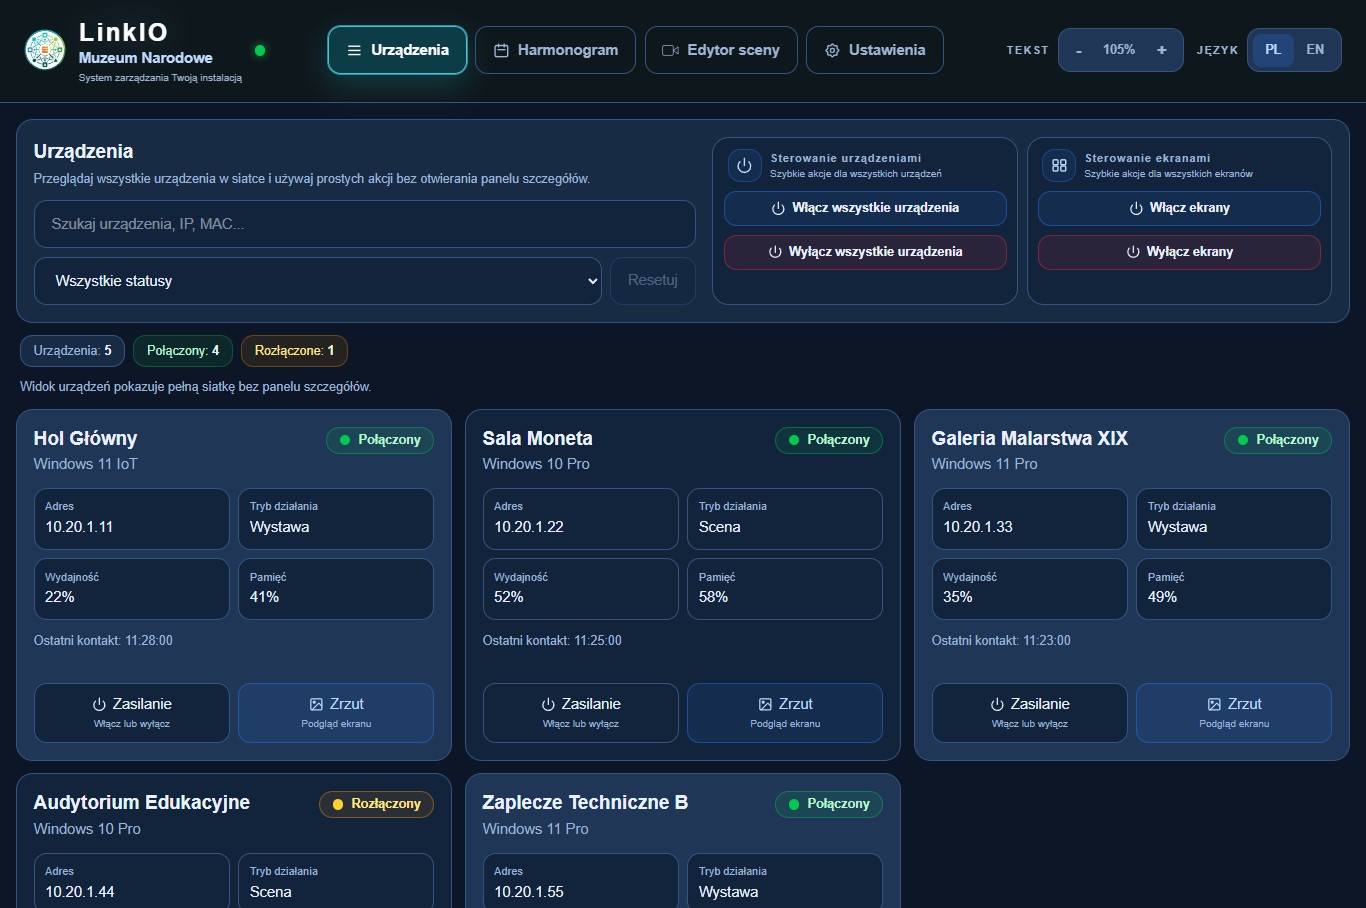Click the grid icon beside Sterowanie ekranami
The image size is (1366, 908).
click(x=1059, y=166)
